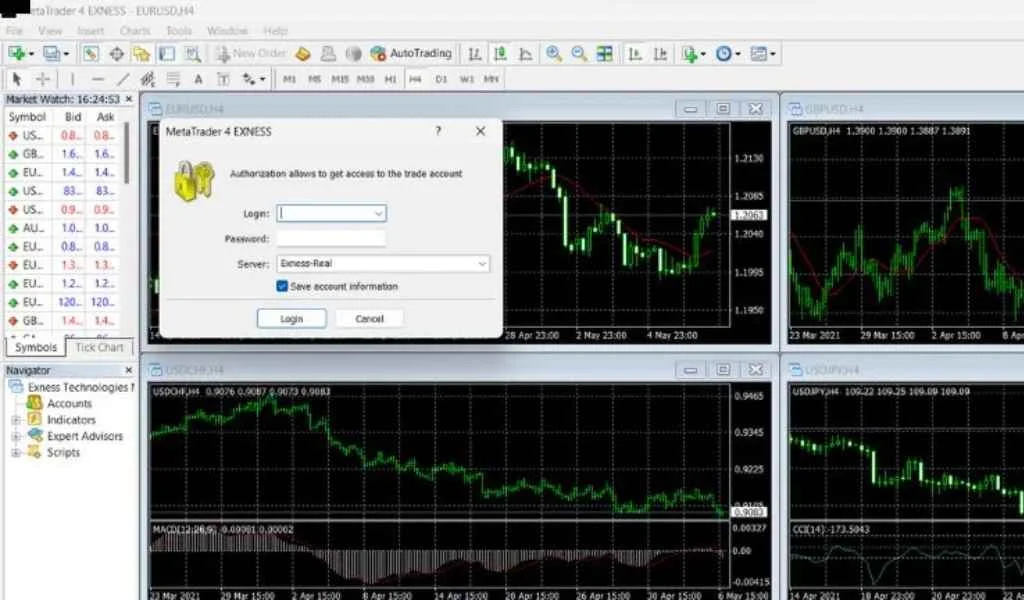Image resolution: width=1024 pixels, height=600 pixels.
Task: Switch chart to candlesticks display
Action: pos(499,54)
